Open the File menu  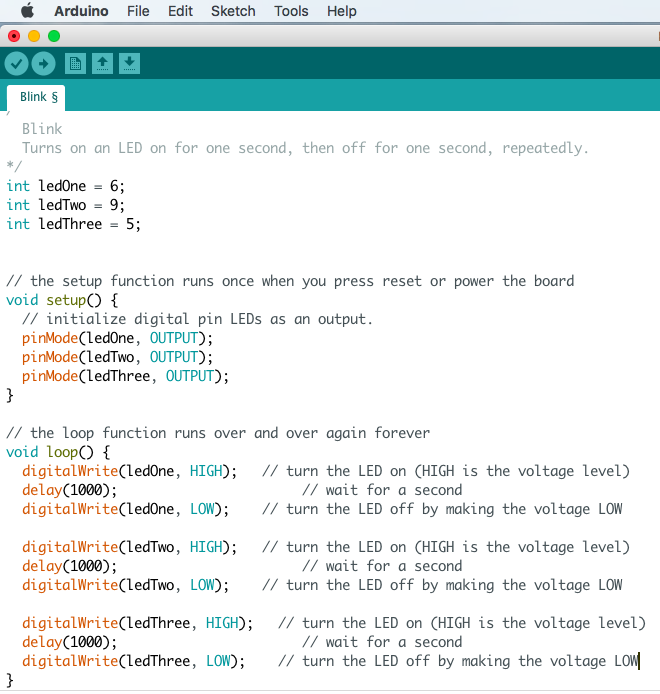click(x=138, y=11)
